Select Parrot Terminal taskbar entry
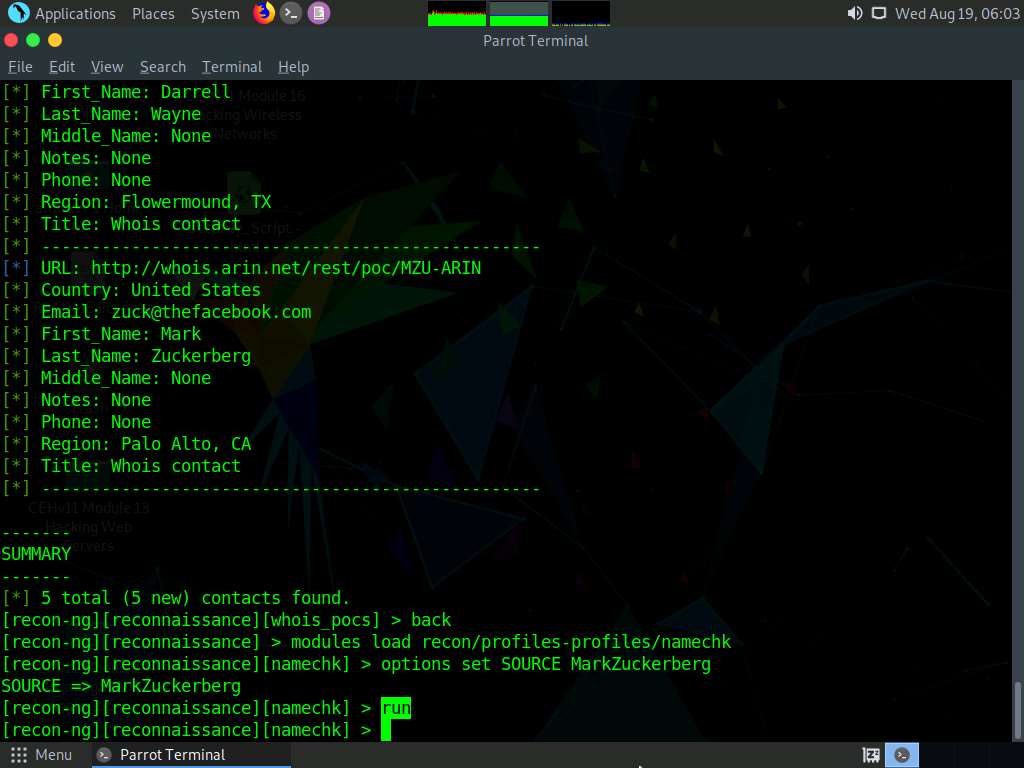1024x768 pixels. 189,755
